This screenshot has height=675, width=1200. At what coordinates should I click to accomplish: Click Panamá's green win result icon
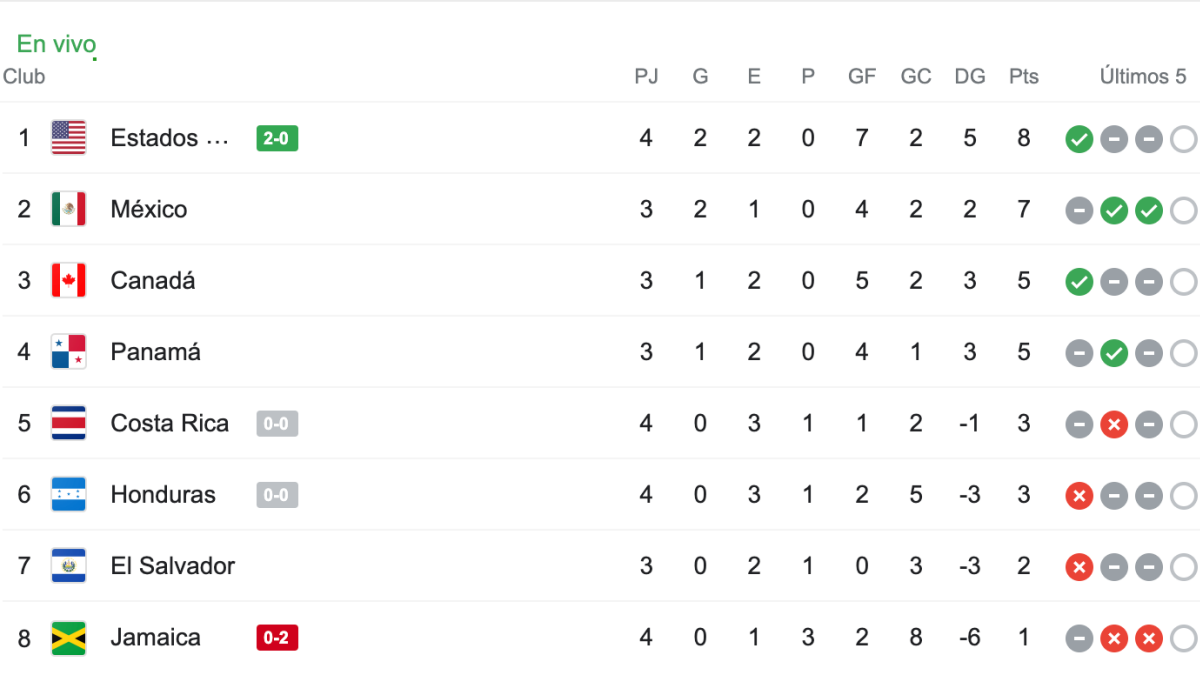[1114, 353]
